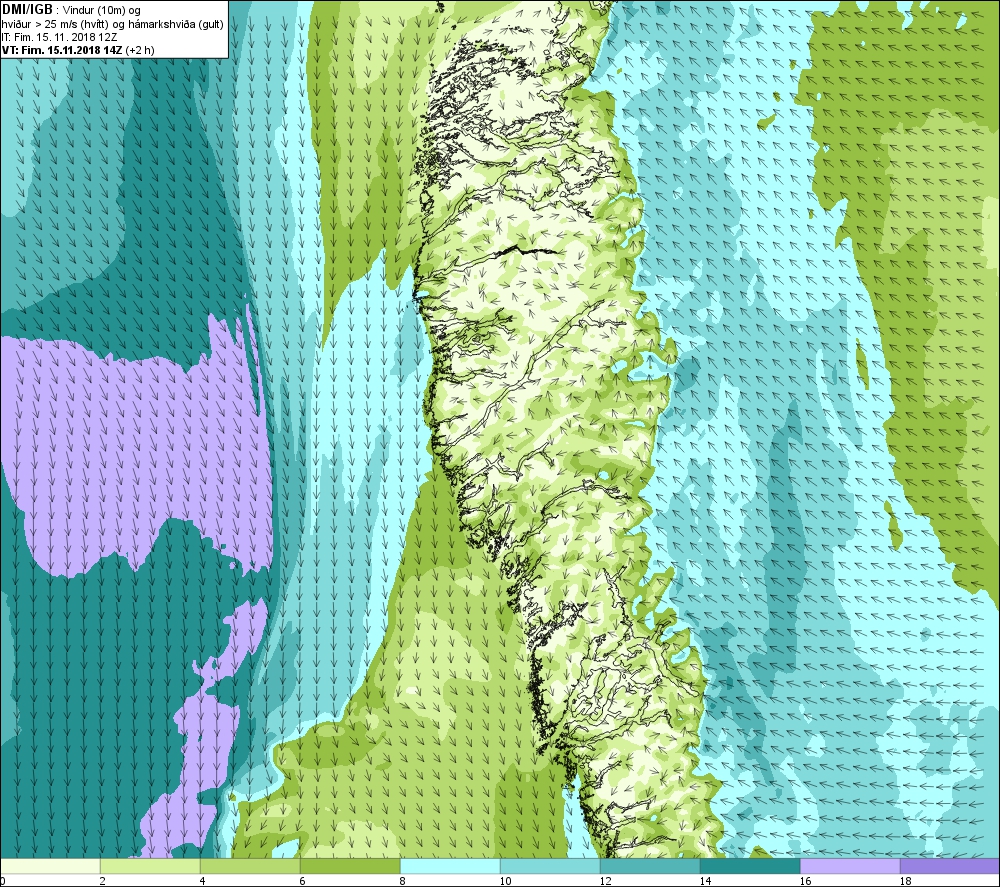Click the 14–16 m/s dark teal legend swatch
Image resolution: width=1000 pixels, height=887 pixels.
tap(750, 866)
